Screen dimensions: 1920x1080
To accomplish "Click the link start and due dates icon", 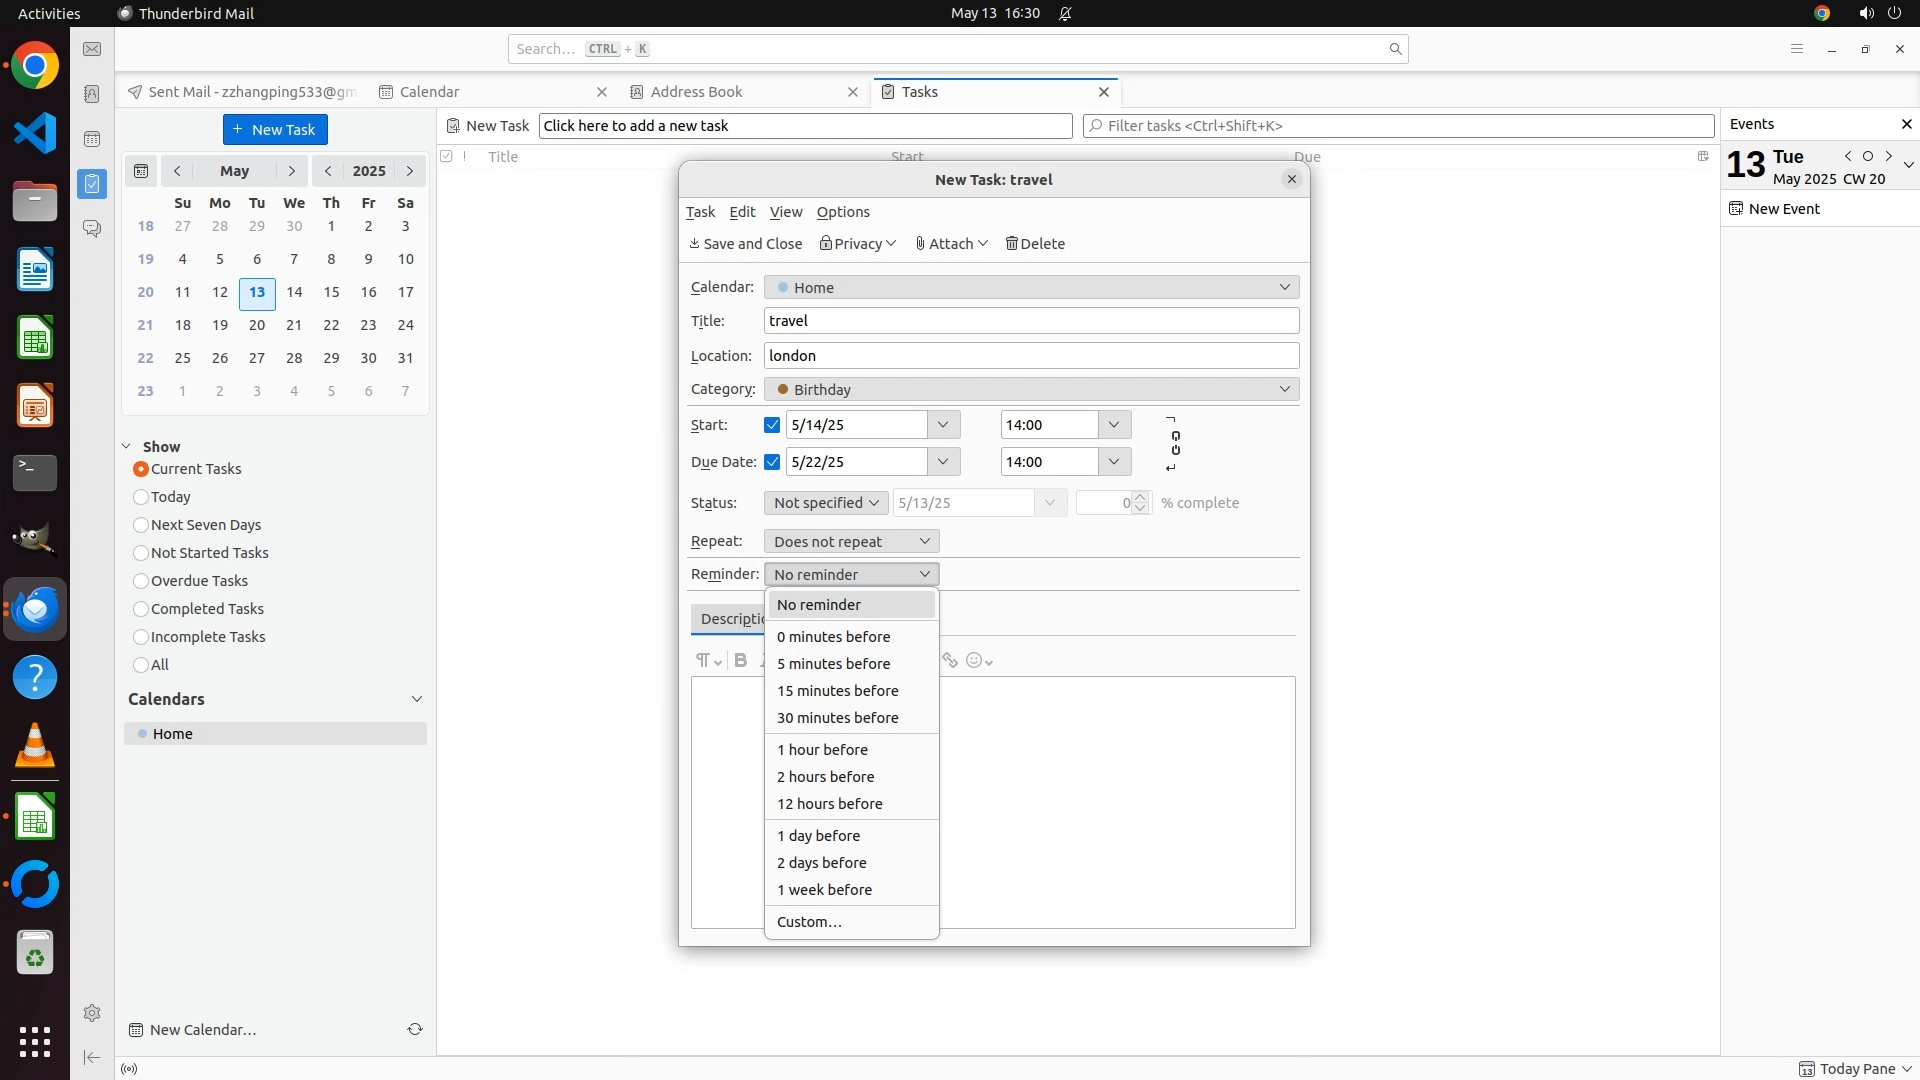I will coord(1175,443).
